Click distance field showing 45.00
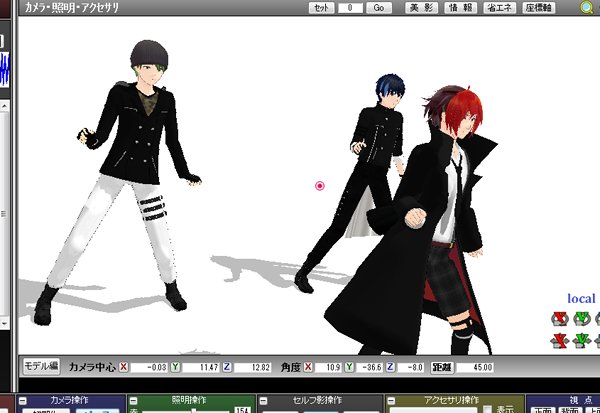Screen dimensions: 600x413 click(474, 367)
